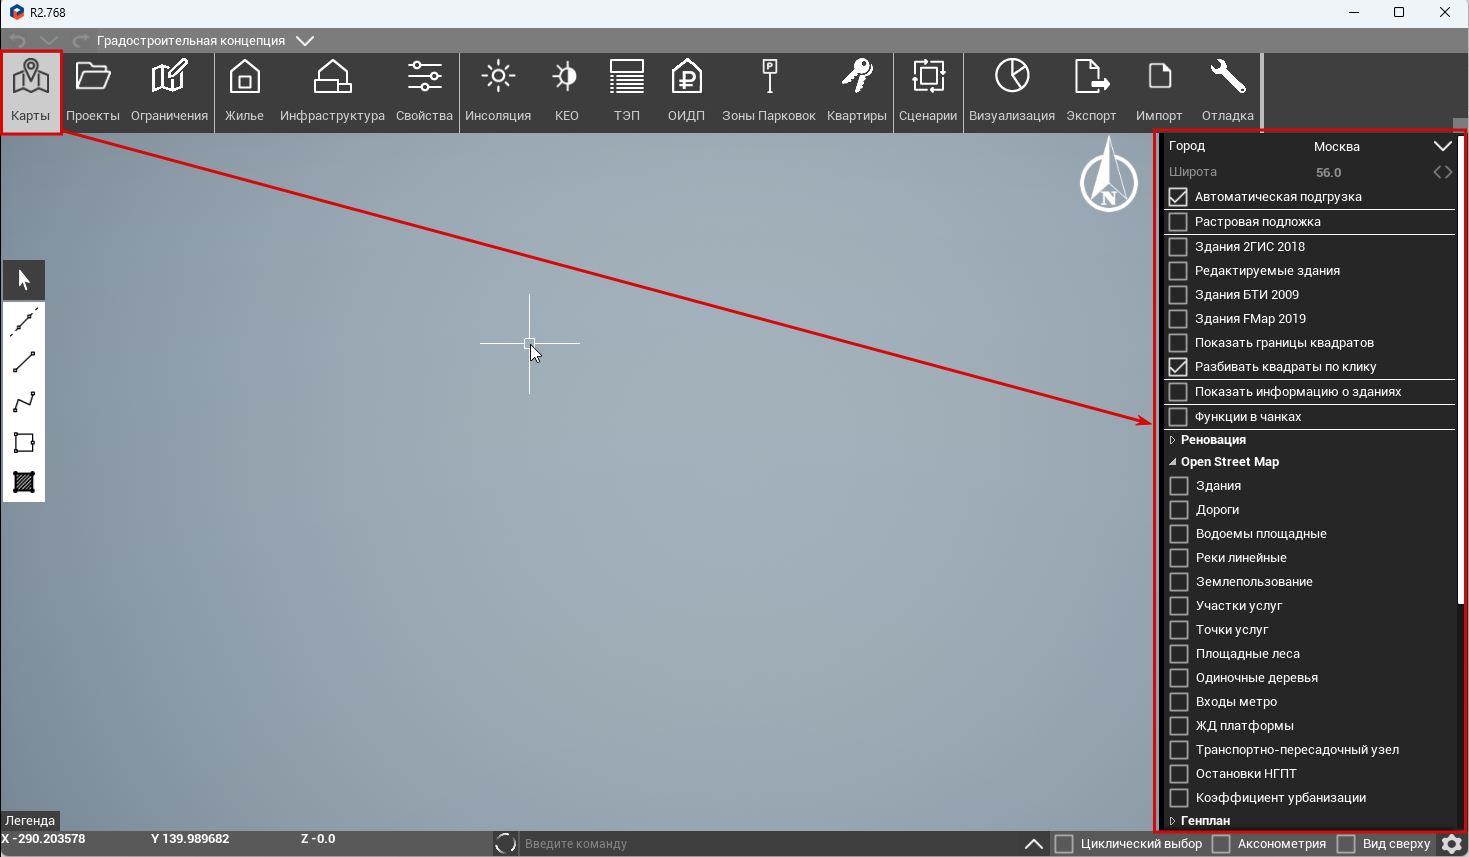
Task: Select the КЕО daylight icon
Action: [x=566, y=77]
